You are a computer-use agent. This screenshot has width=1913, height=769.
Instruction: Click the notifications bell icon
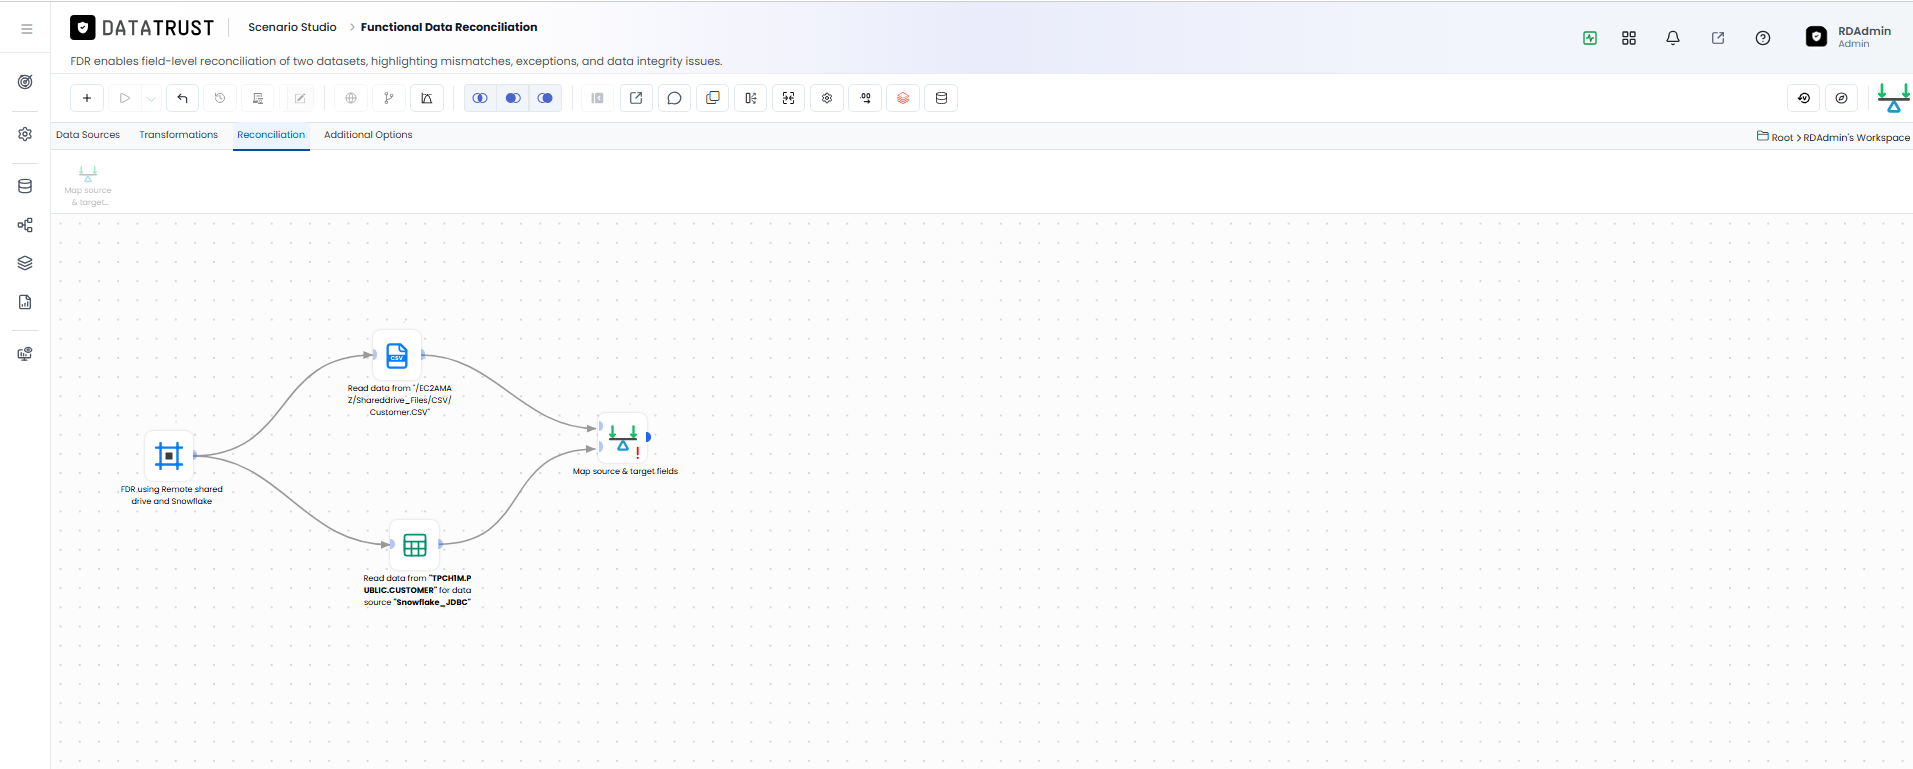coord(1673,38)
